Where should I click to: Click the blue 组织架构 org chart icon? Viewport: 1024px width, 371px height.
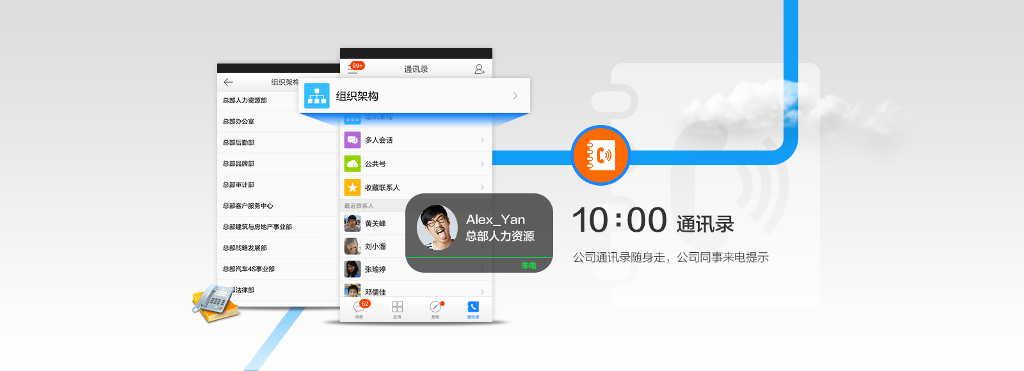pyautogui.click(x=317, y=96)
